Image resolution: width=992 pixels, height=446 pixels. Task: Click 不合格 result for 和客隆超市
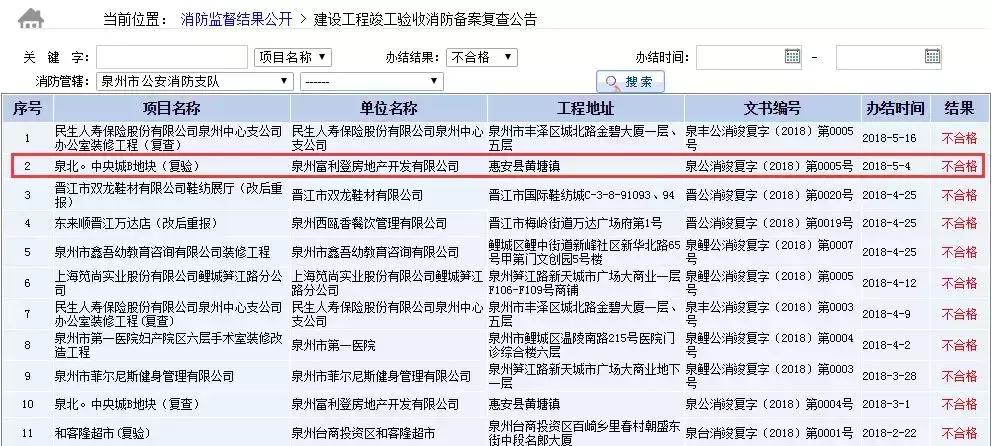coord(959,433)
